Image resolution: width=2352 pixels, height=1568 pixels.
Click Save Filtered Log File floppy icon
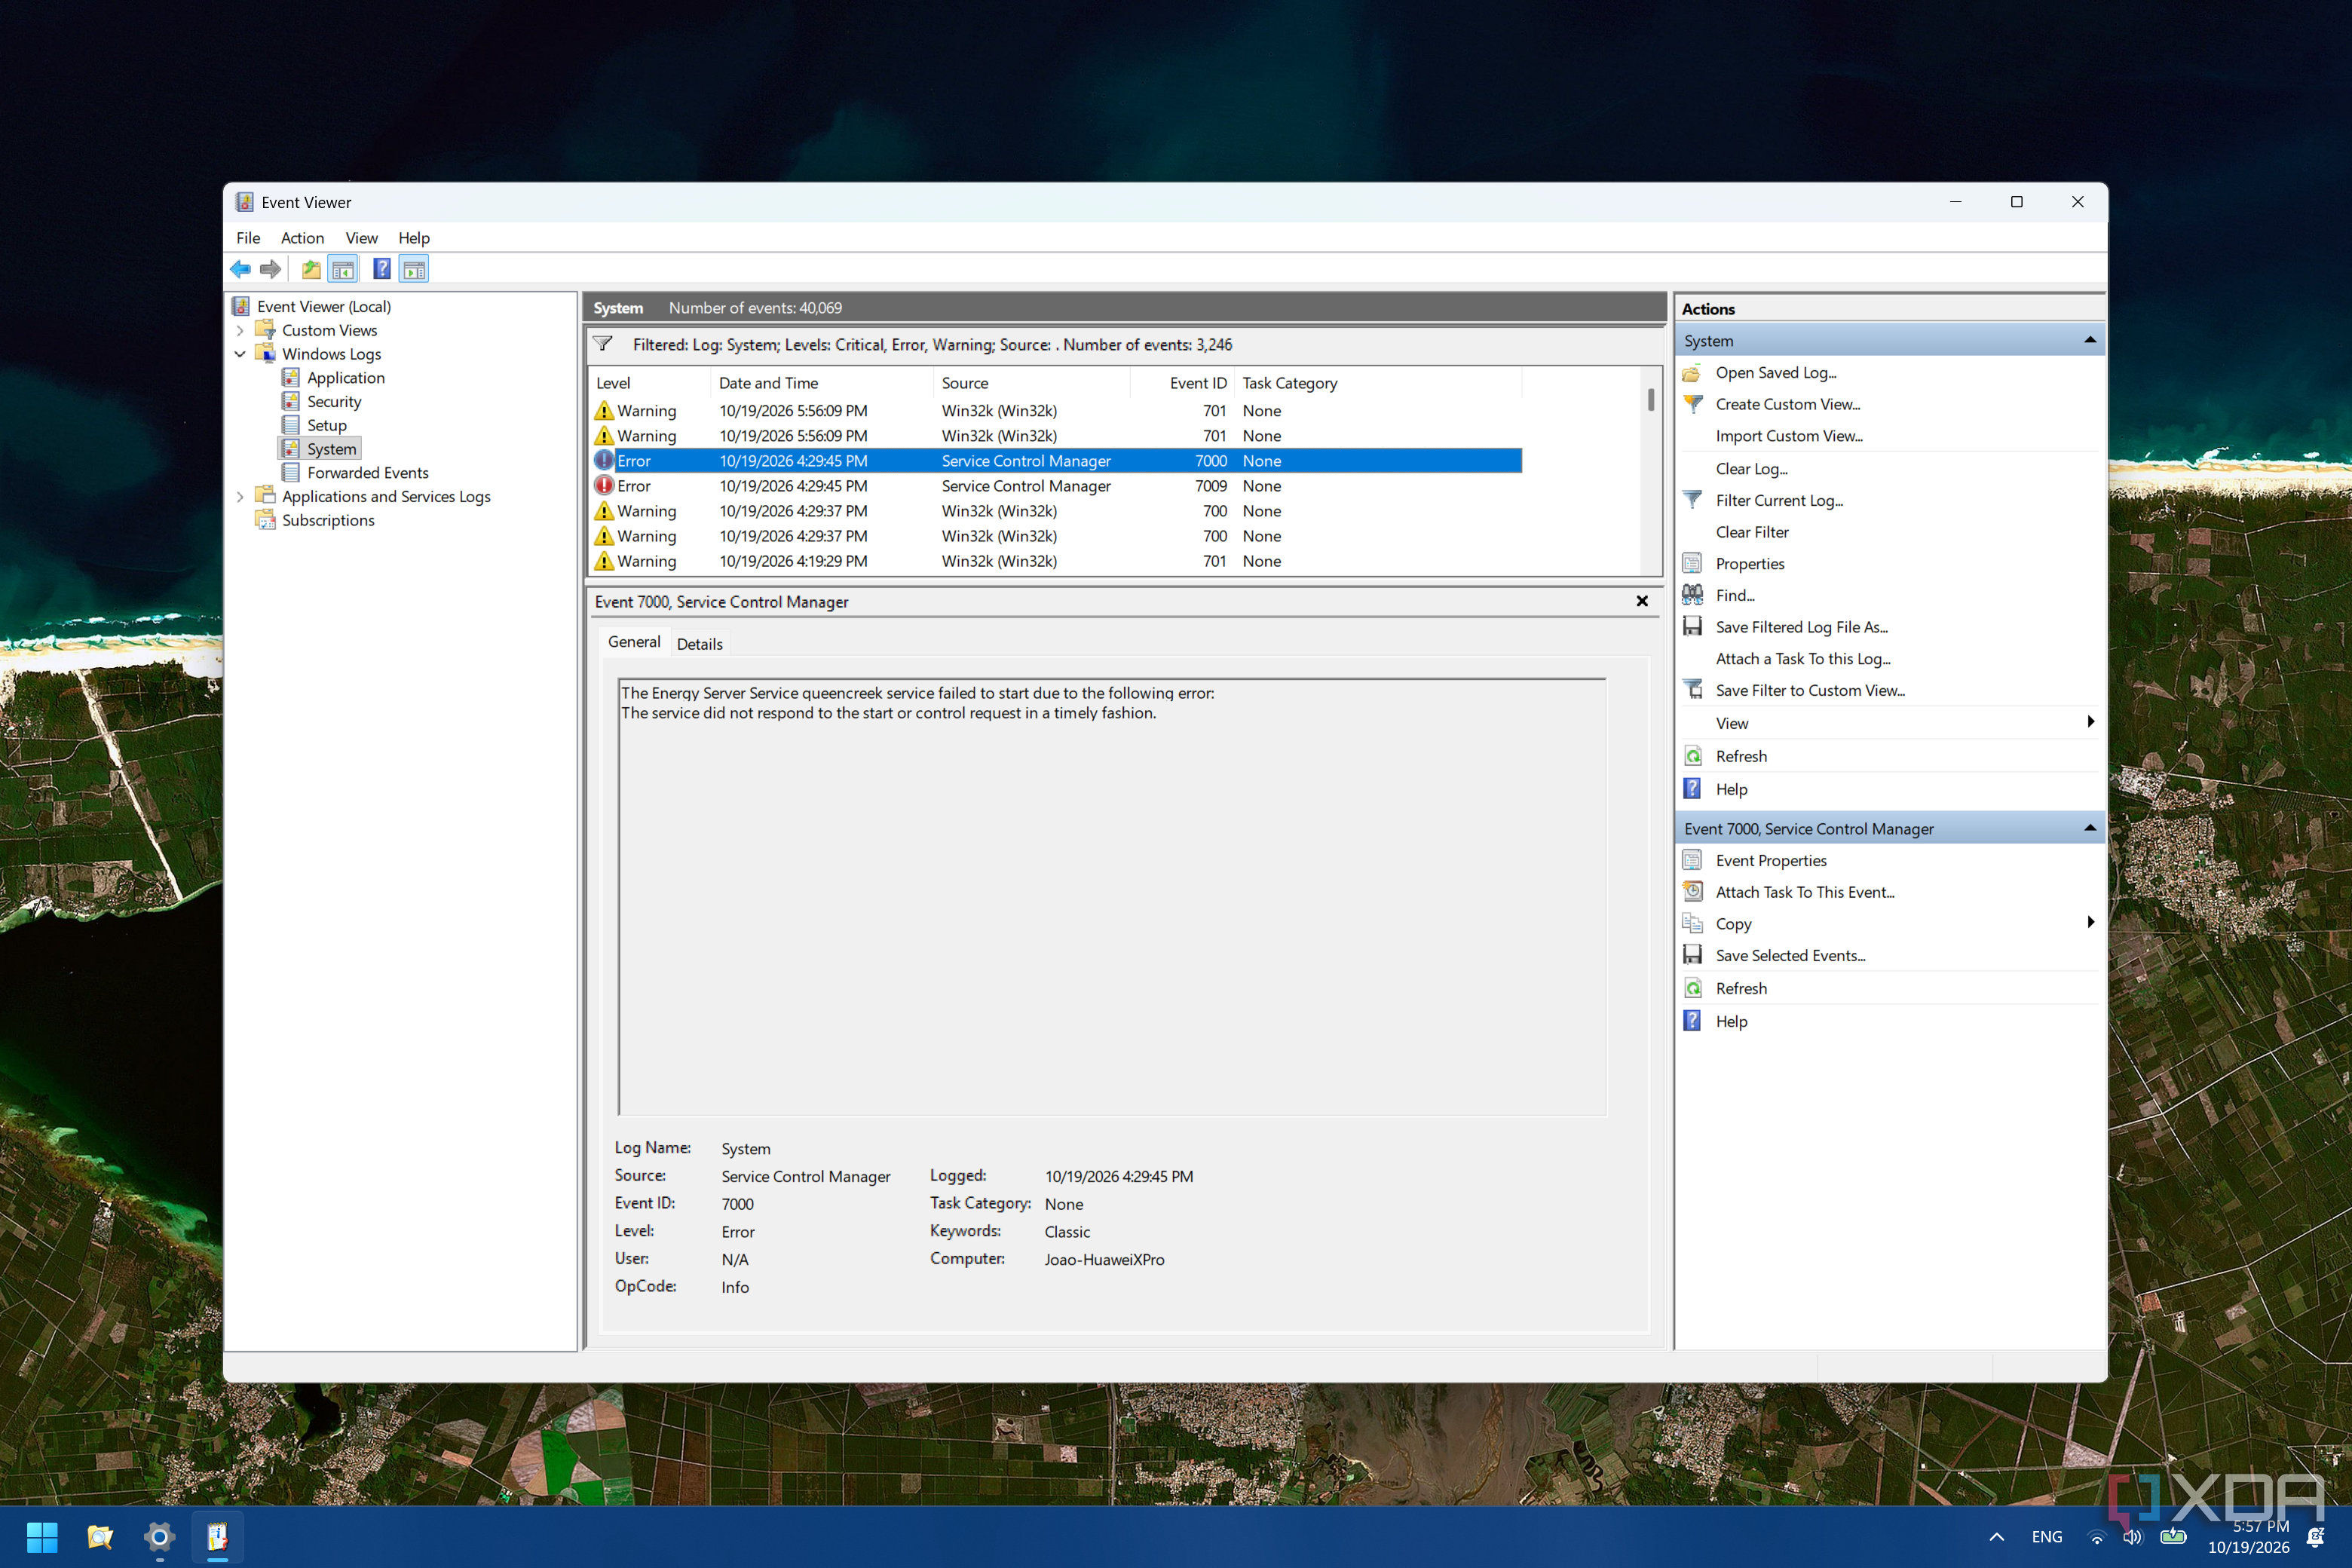(x=1692, y=627)
